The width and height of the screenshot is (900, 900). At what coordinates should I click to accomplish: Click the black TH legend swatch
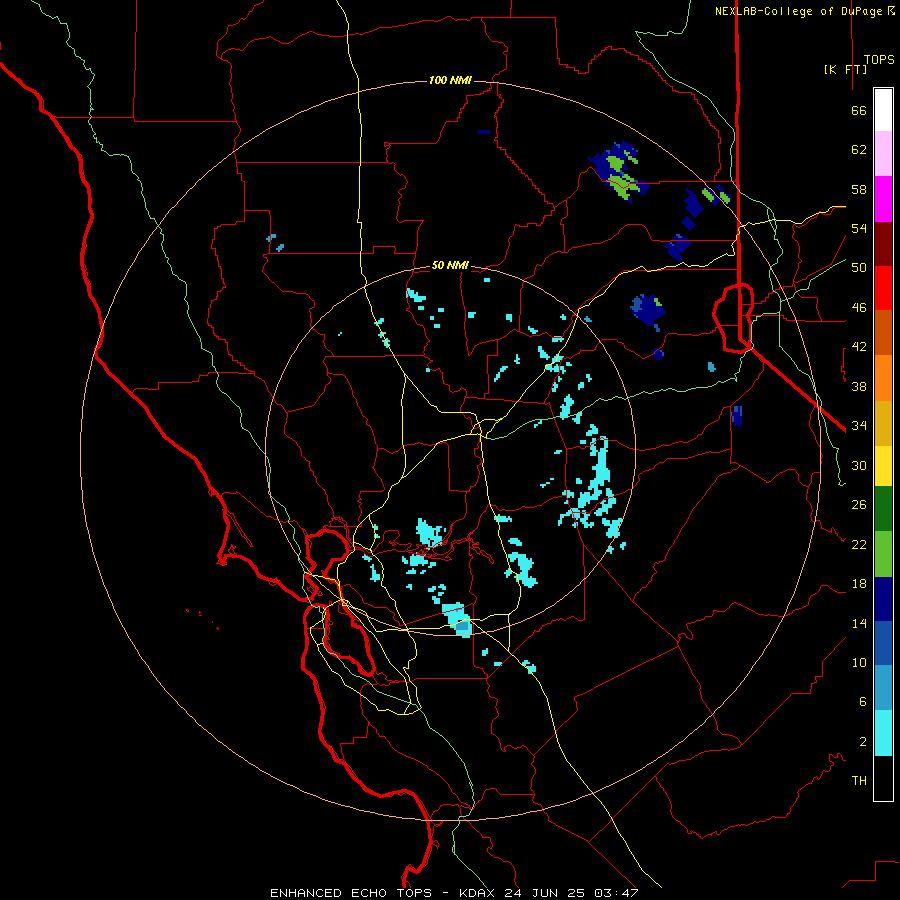click(x=883, y=778)
